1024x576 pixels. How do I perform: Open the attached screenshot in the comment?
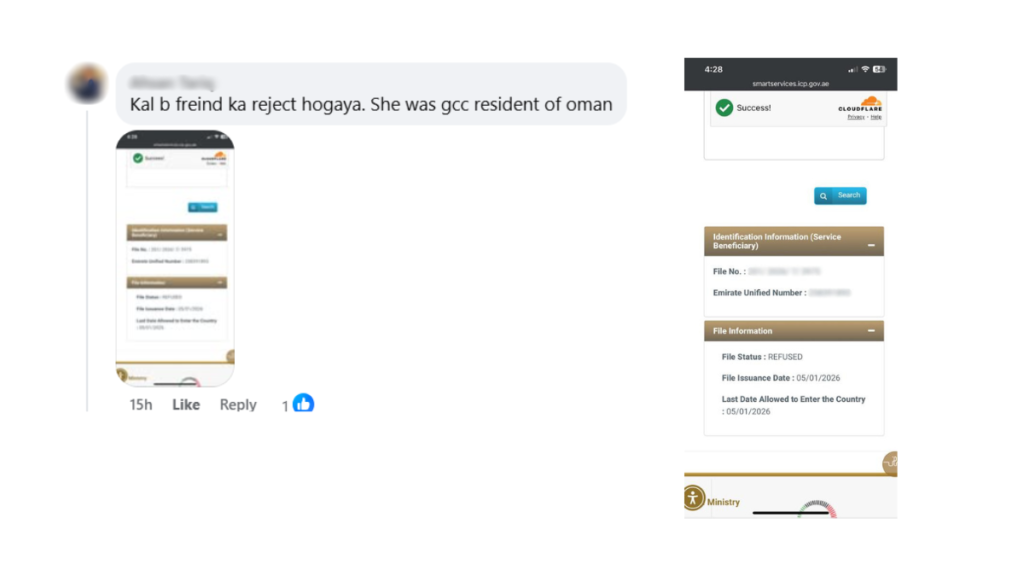(x=174, y=258)
